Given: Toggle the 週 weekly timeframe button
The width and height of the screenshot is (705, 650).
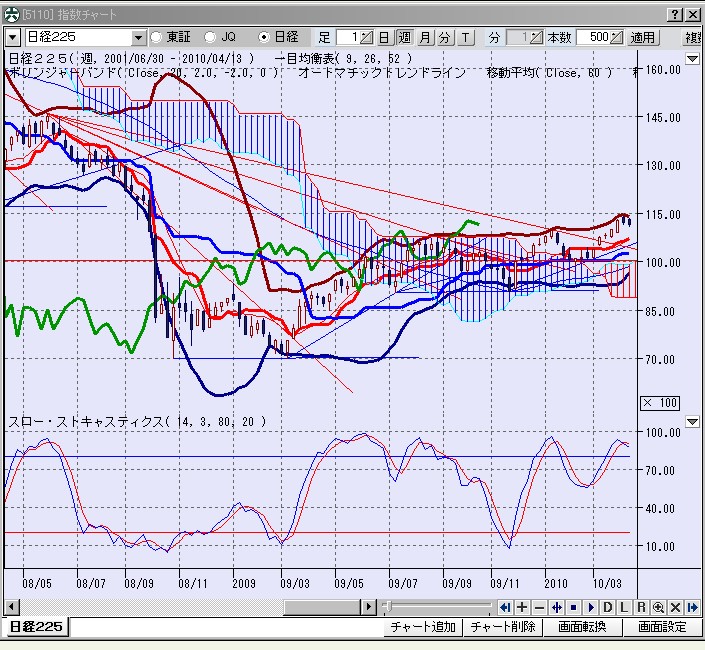Looking at the screenshot, I should (x=404, y=37).
